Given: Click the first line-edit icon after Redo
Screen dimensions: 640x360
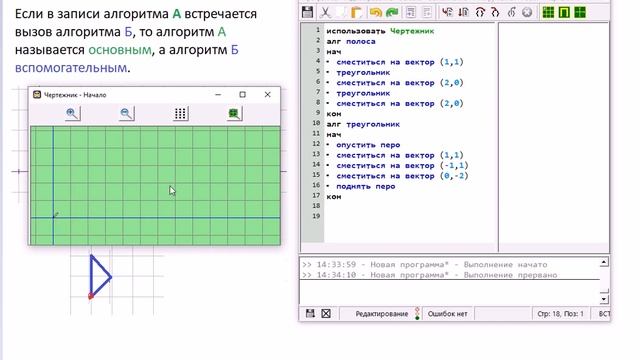Looking at the screenshot, I should point(411,12).
